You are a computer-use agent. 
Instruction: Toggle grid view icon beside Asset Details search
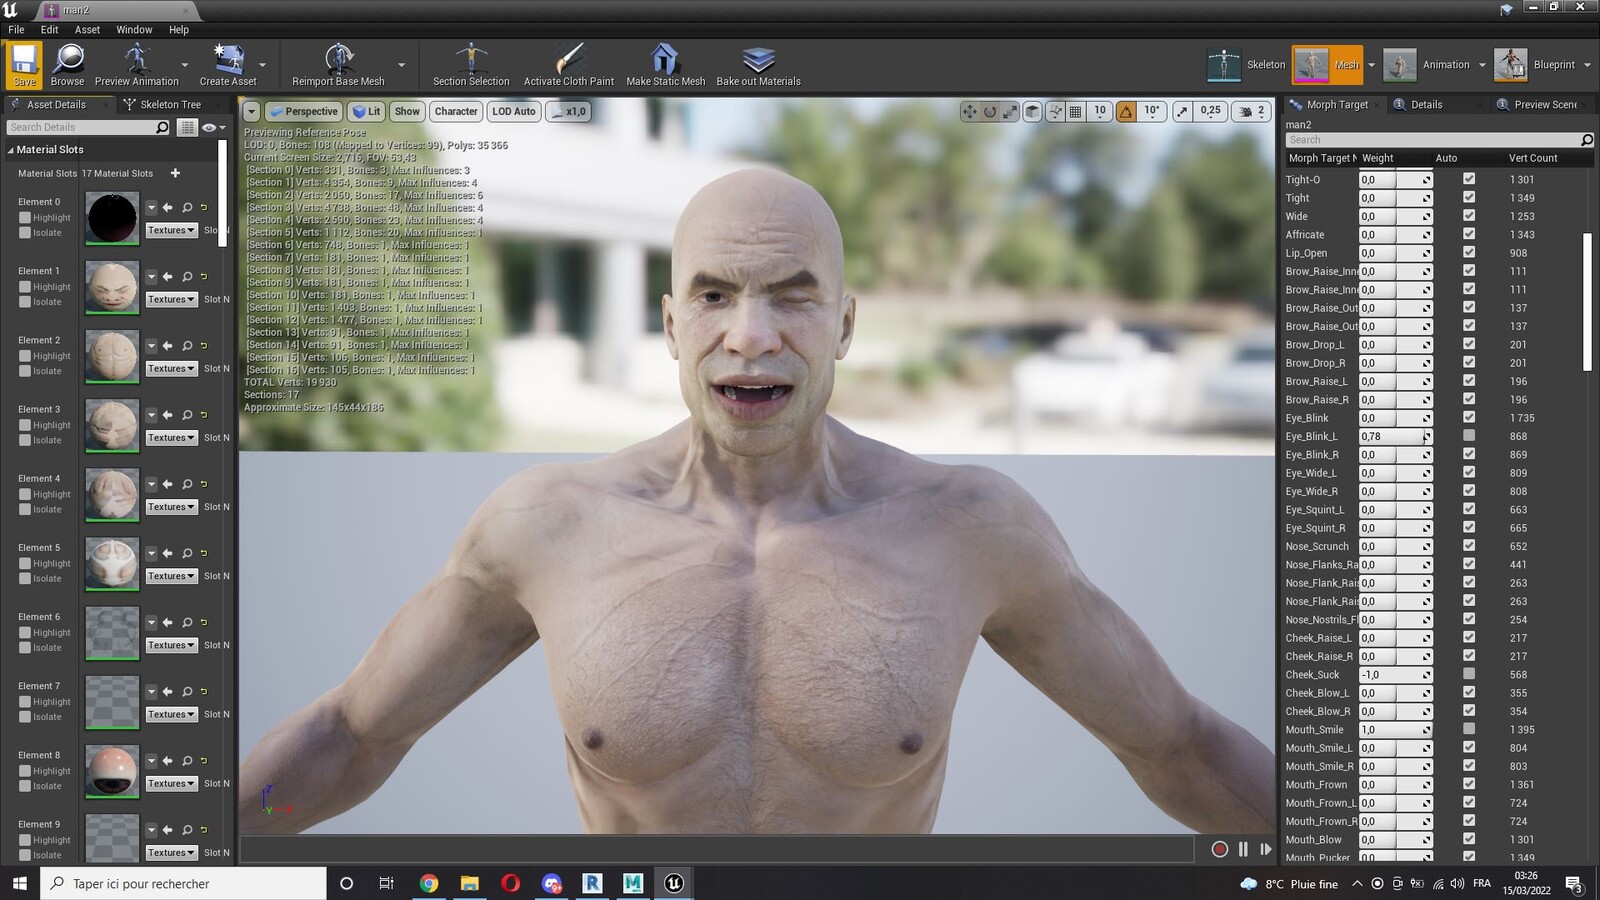click(187, 127)
